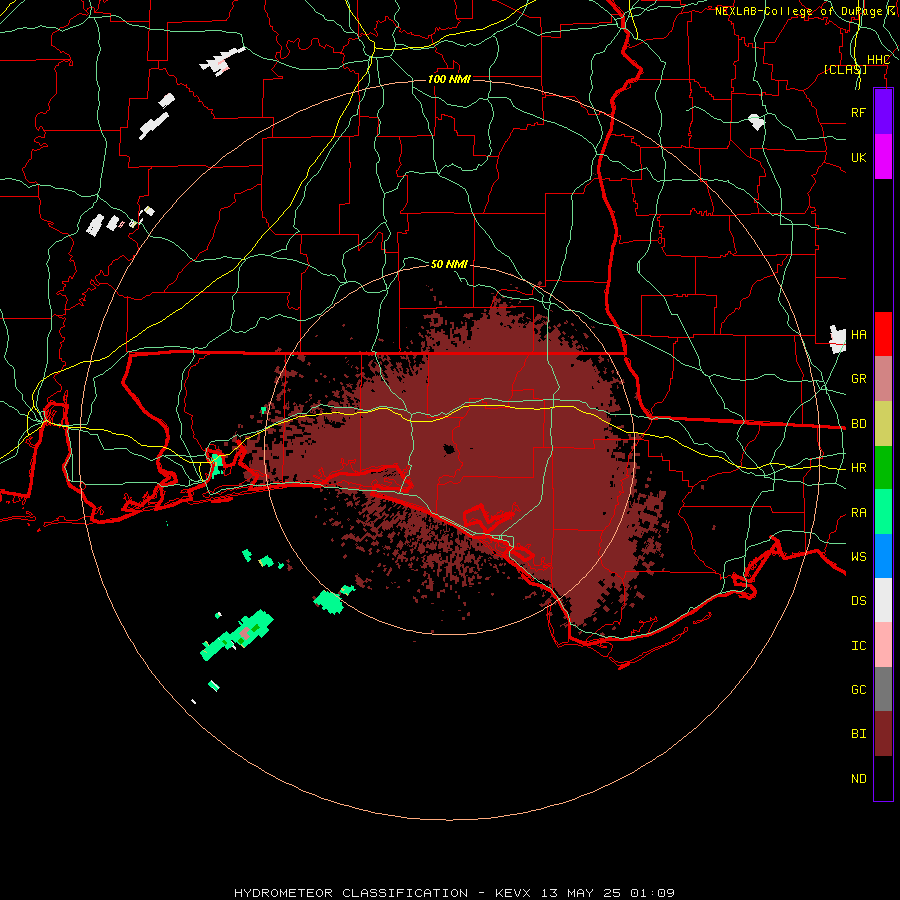Click the HYDROMETEOR CLASSIFICATION title text

tap(351, 893)
